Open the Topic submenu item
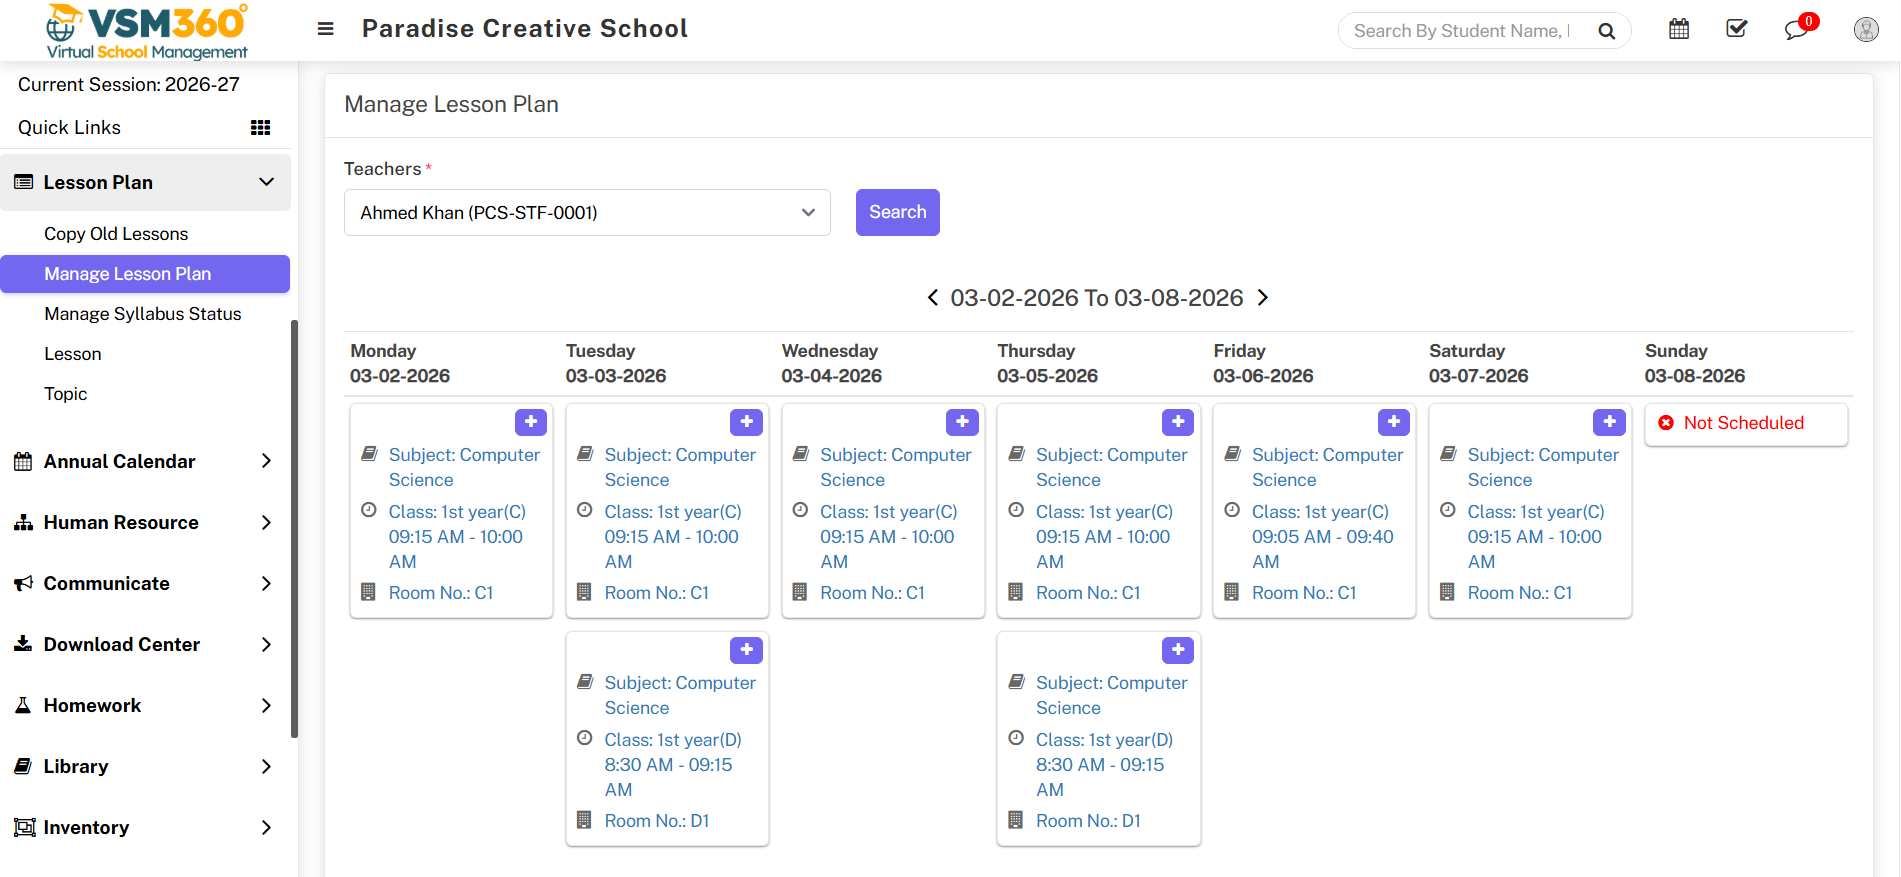 [x=66, y=394]
